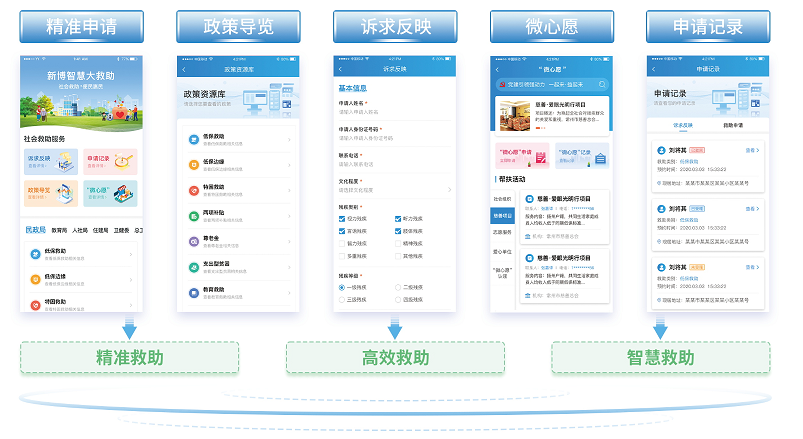Check the 多重残疾 checkbox
The height and width of the screenshot is (439, 803).
pyautogui.click(x=342, y=256)
